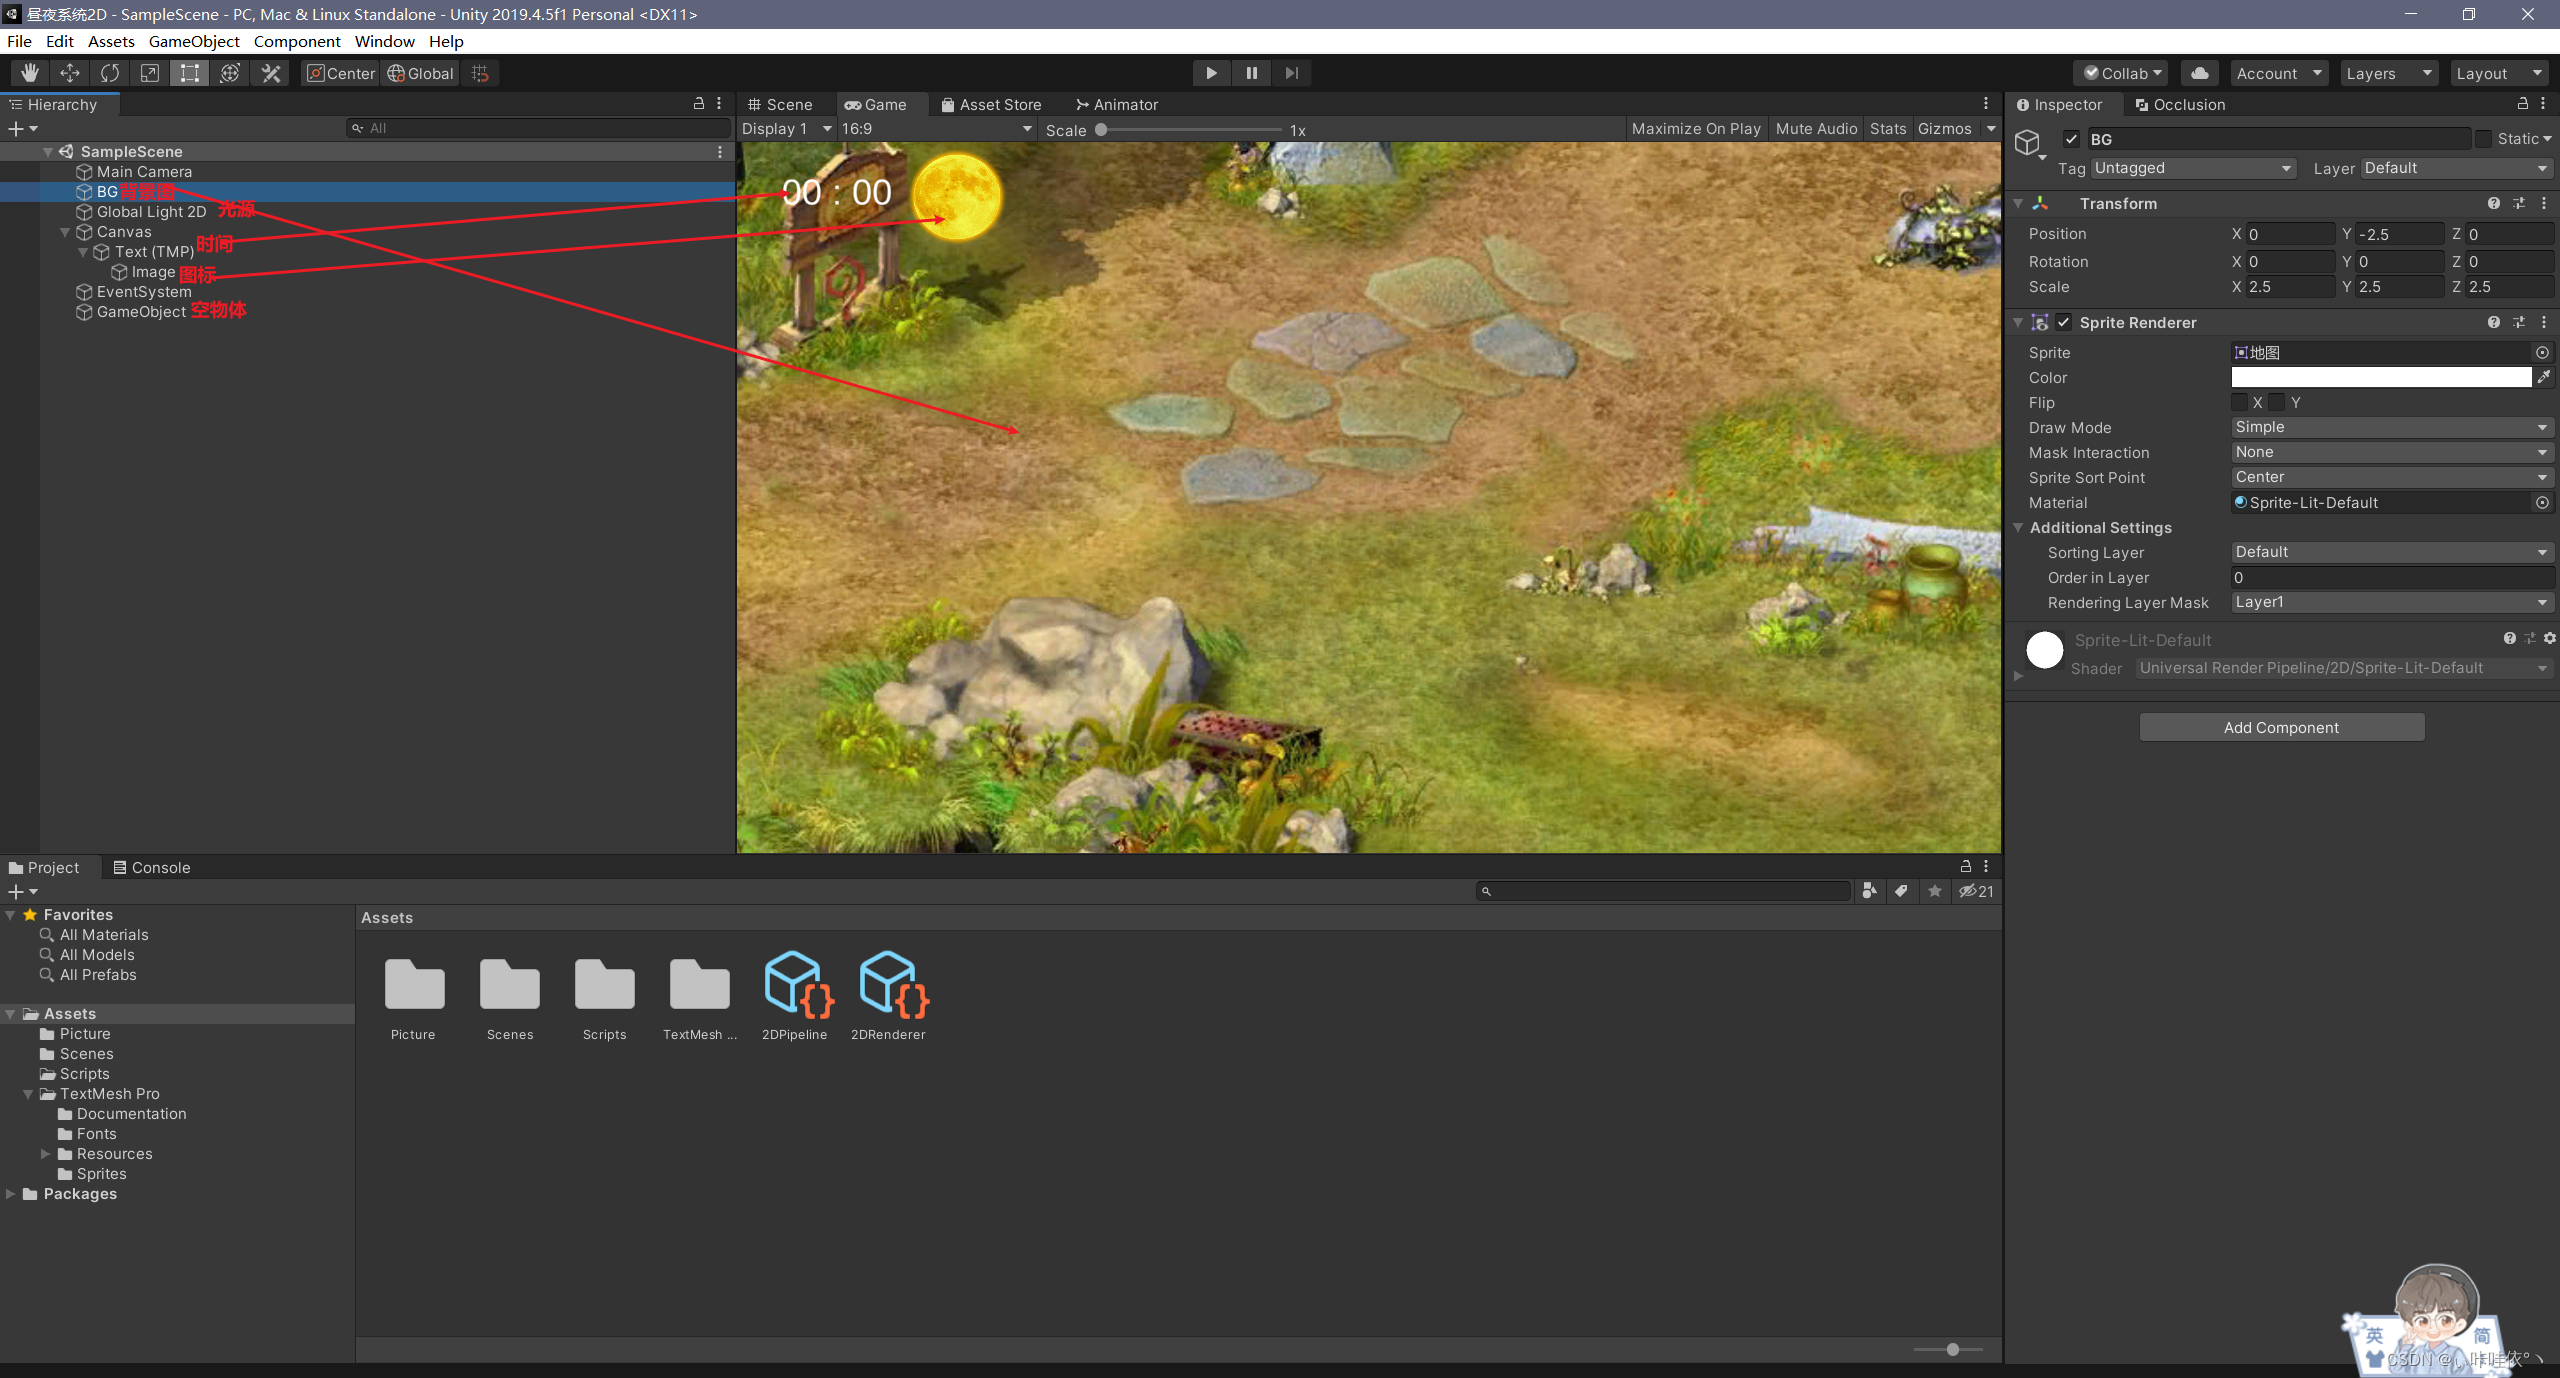2560x1378 pixels.
Task: Select the Move tool in toolbar
Action: pyautogui.click(x=70, y=73)
